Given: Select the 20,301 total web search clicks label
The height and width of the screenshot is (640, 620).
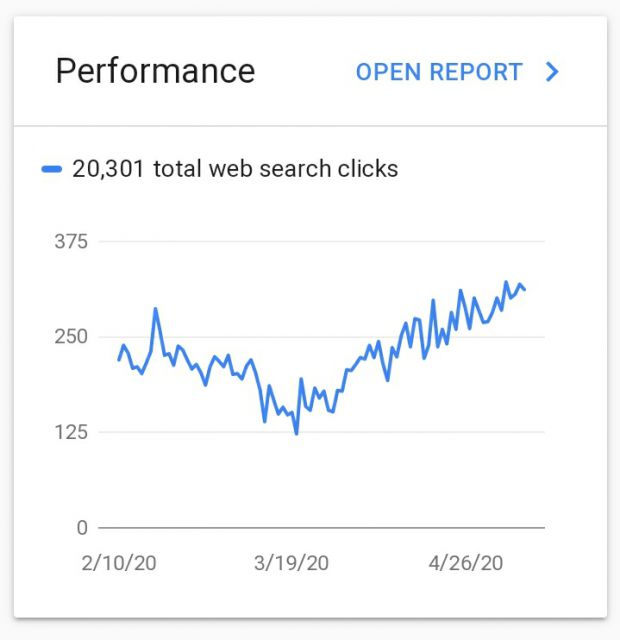Looking at the screenshot, I should [x=235, y=169].
